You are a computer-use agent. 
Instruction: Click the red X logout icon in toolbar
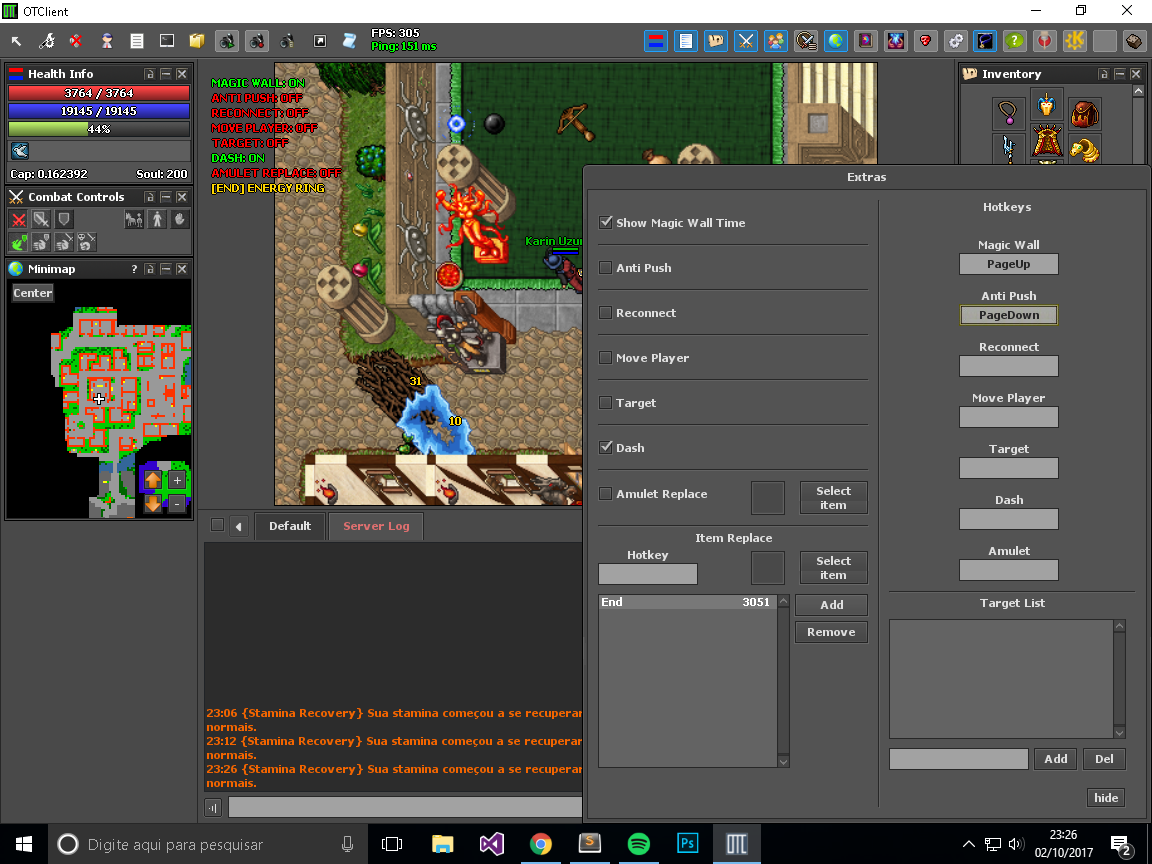click(76, 41)
